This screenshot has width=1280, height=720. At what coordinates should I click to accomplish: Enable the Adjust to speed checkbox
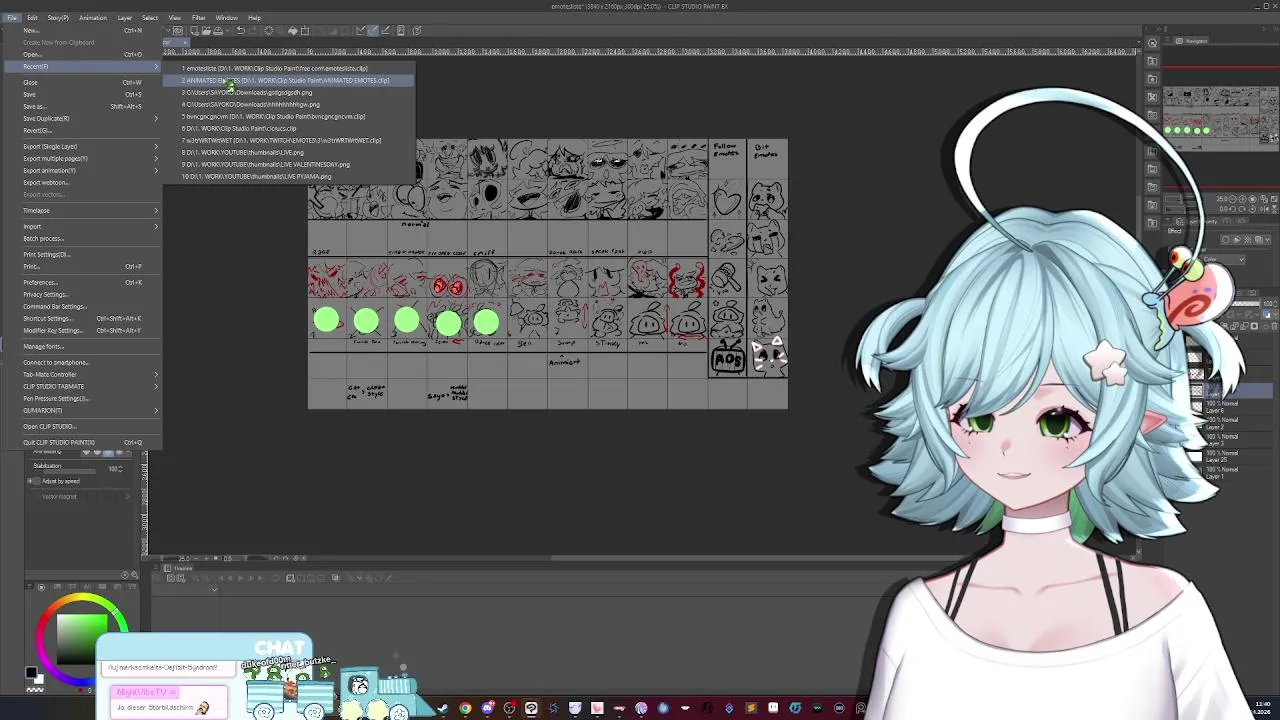click(36, 481)
